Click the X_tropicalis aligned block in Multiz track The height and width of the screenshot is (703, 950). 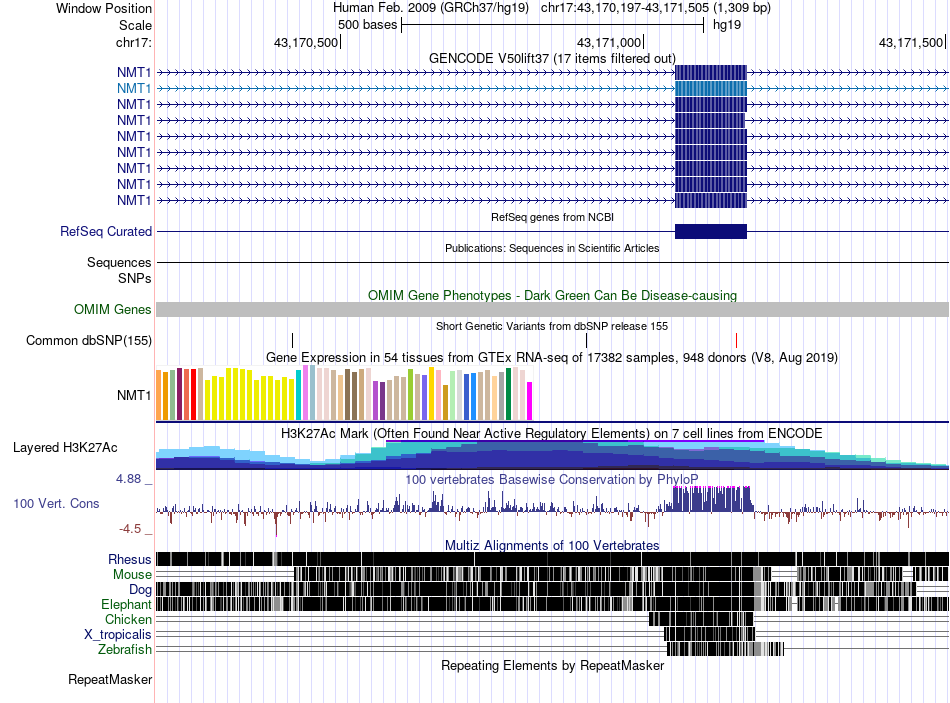point(709,635)
